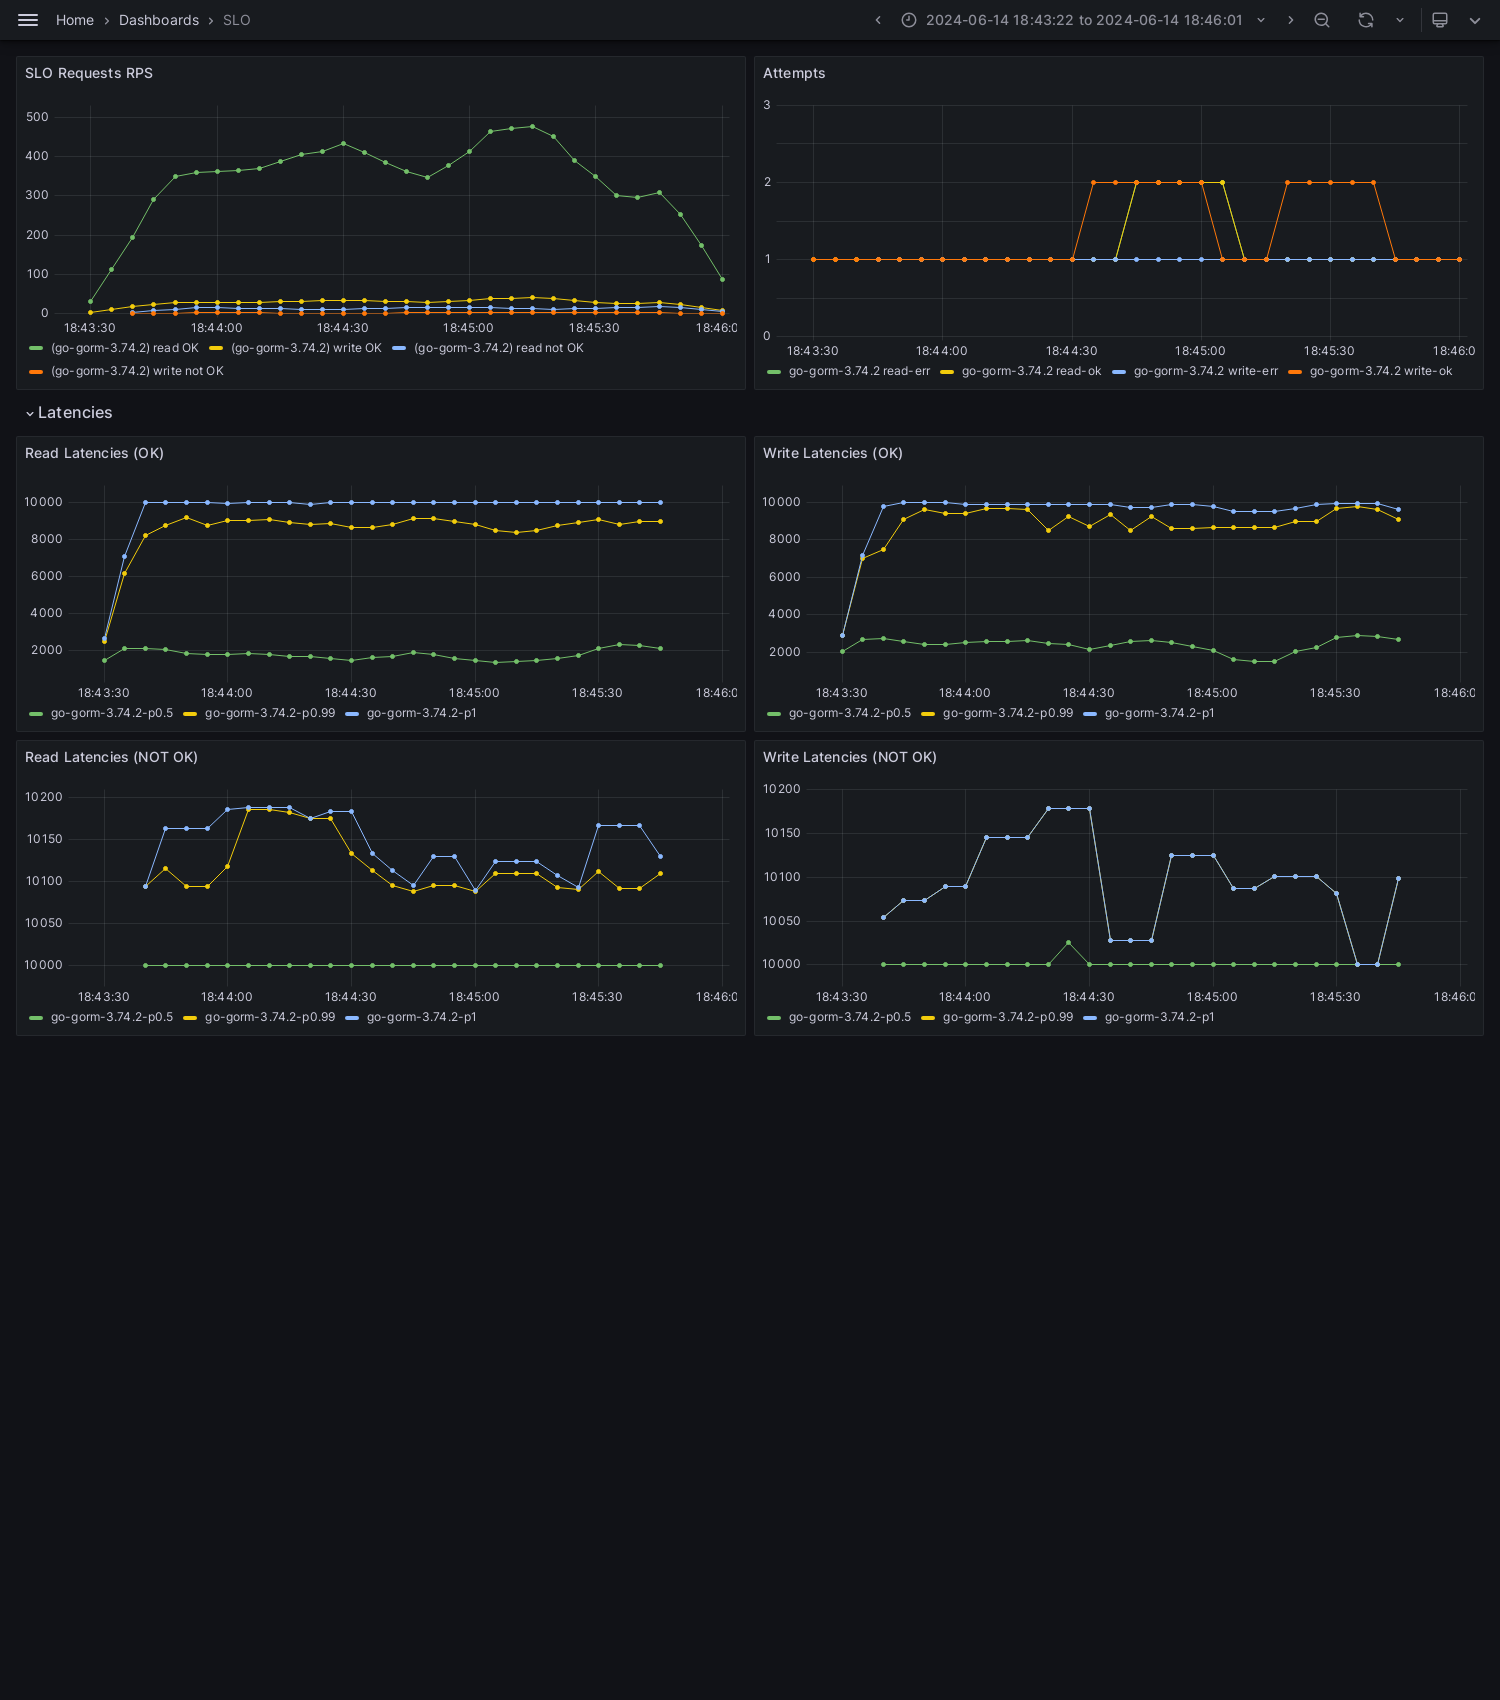Click the clock icon in time picker
This screenshot has width=1500, height=1700.
[909, 20]
